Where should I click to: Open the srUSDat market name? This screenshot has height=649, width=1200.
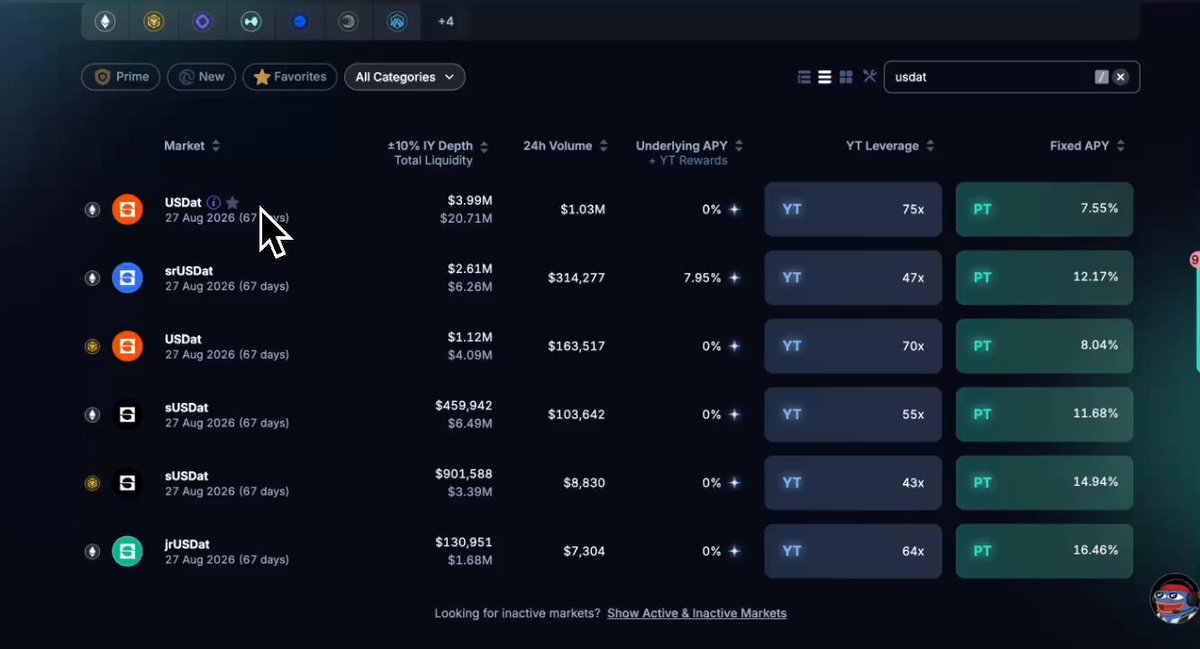point(189,271)
